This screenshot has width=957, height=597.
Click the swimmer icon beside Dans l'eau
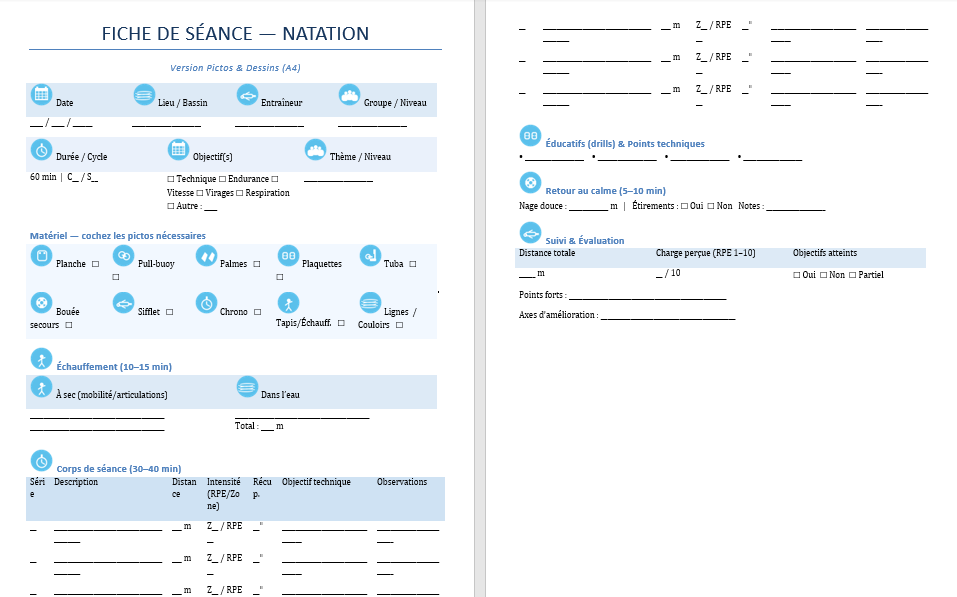tap(247, 387)
